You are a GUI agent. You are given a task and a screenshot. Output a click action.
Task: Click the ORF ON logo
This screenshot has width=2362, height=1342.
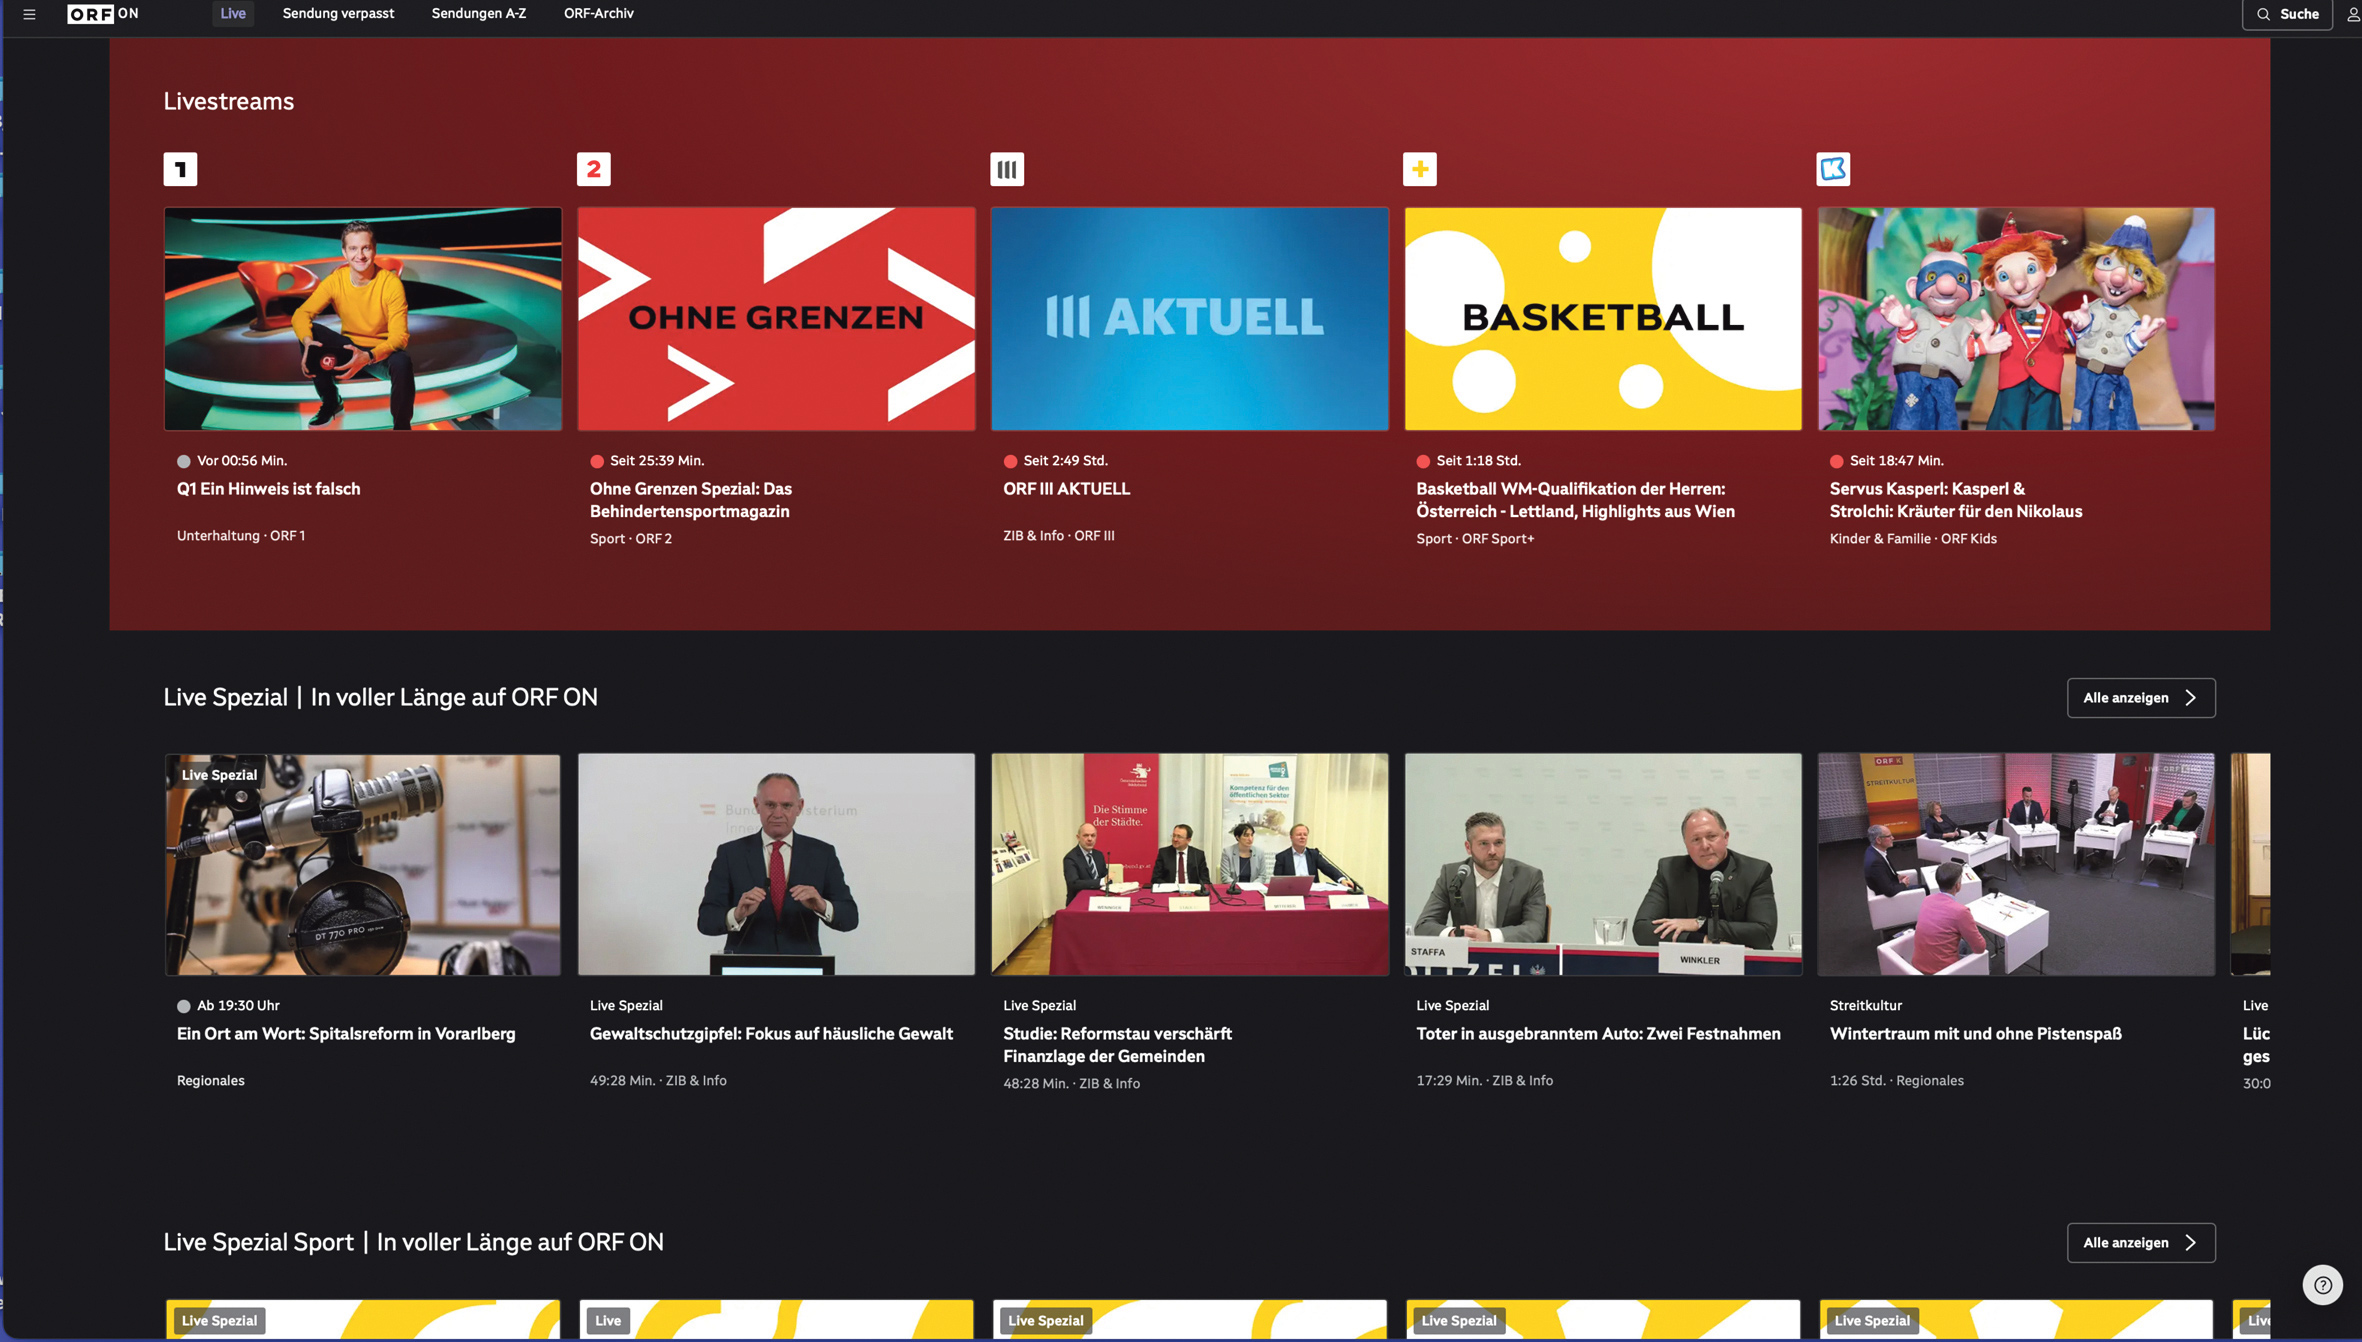pos(103,14)
